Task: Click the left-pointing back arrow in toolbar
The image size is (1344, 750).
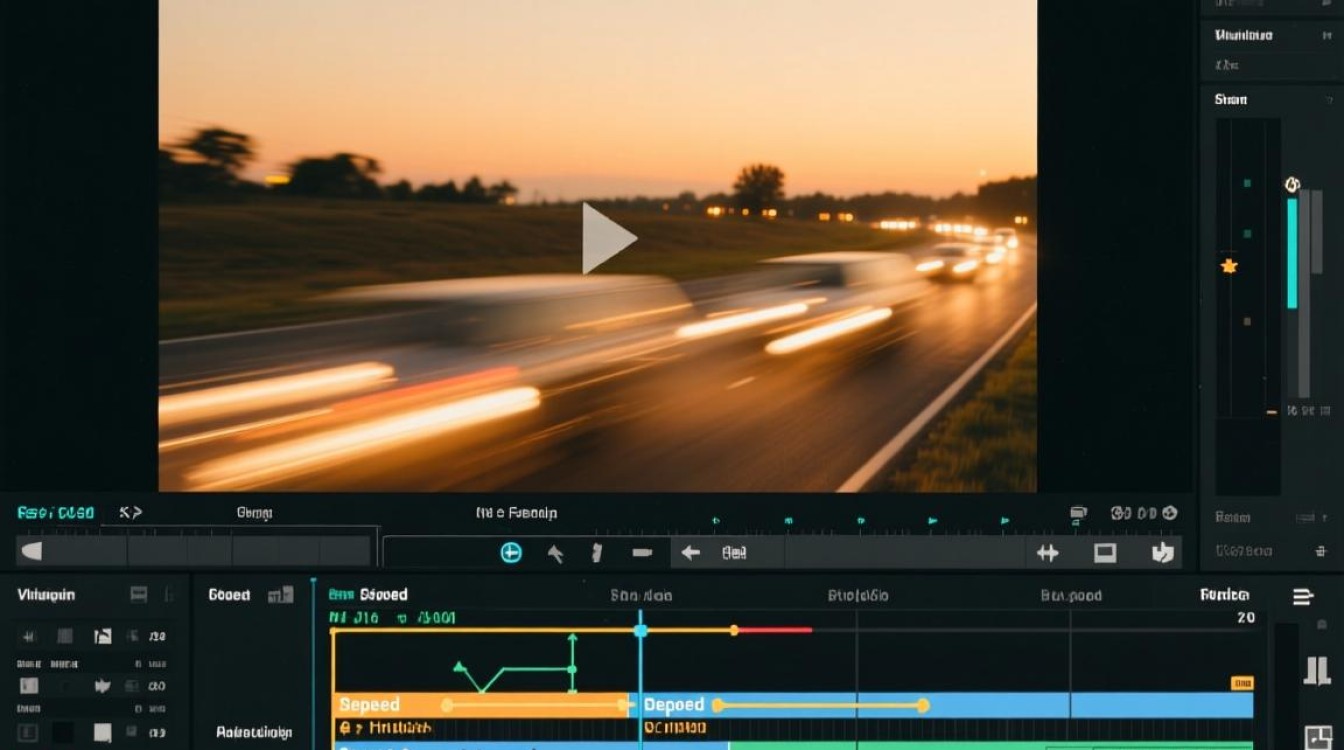Action: 690,552
